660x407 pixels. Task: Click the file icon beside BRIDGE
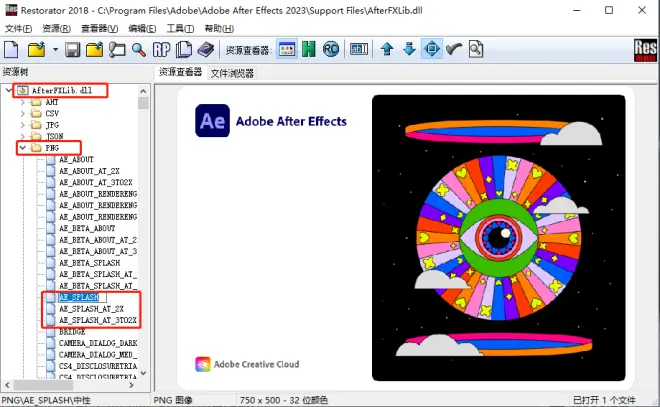tap(51, 332)
